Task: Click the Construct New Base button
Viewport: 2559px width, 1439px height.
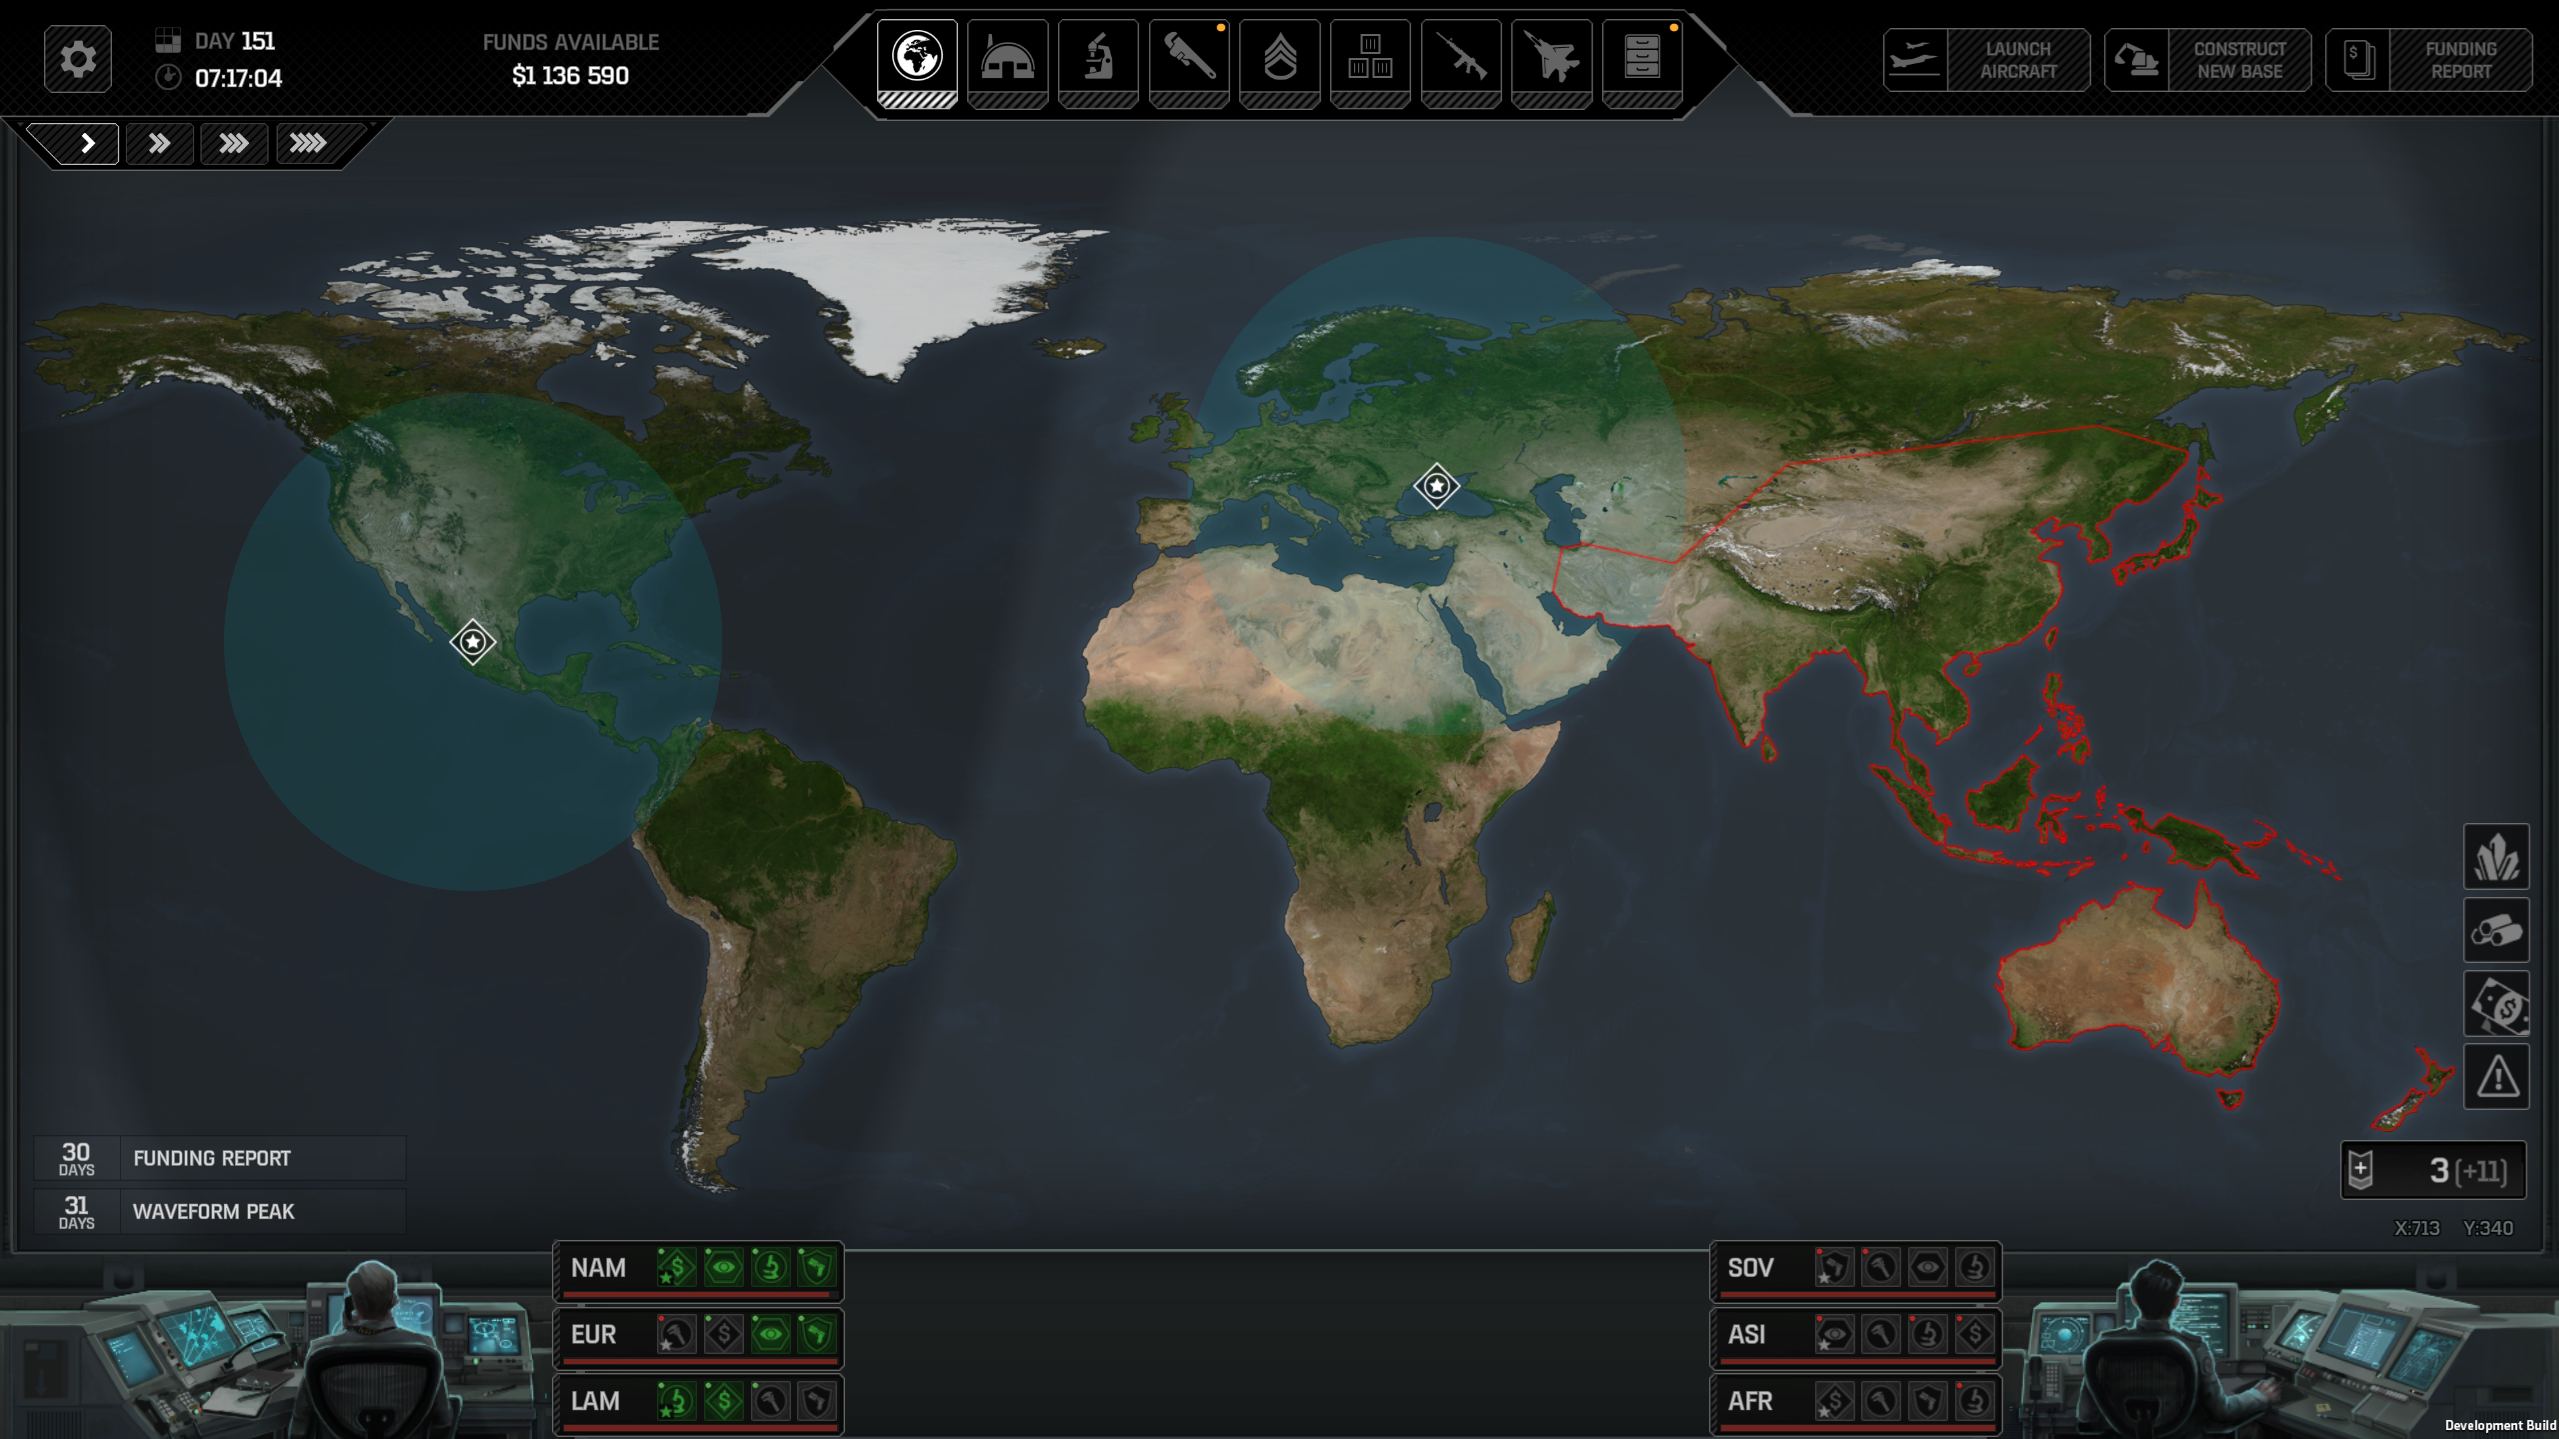Action: pyautogui.click(x=2207, y=60)
